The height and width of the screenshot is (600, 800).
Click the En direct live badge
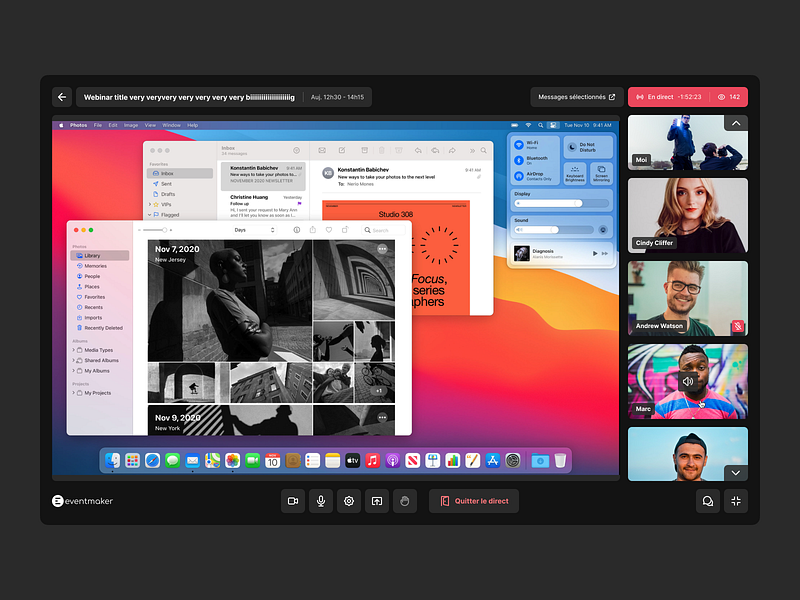[x=669, y=97]
